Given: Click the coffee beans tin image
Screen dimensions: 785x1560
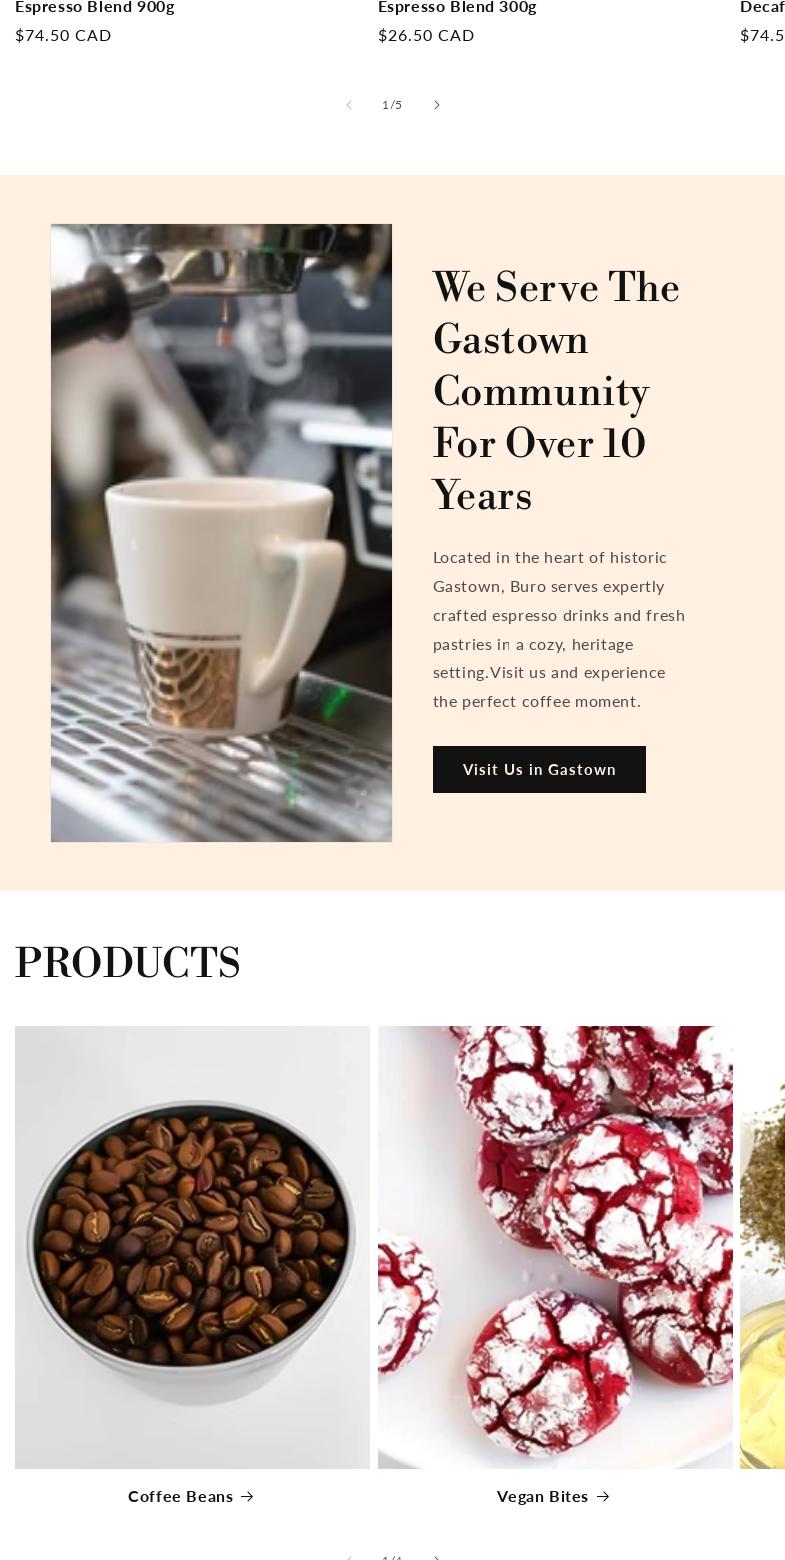Looking at the screenshot, I should click(192, 1247).
